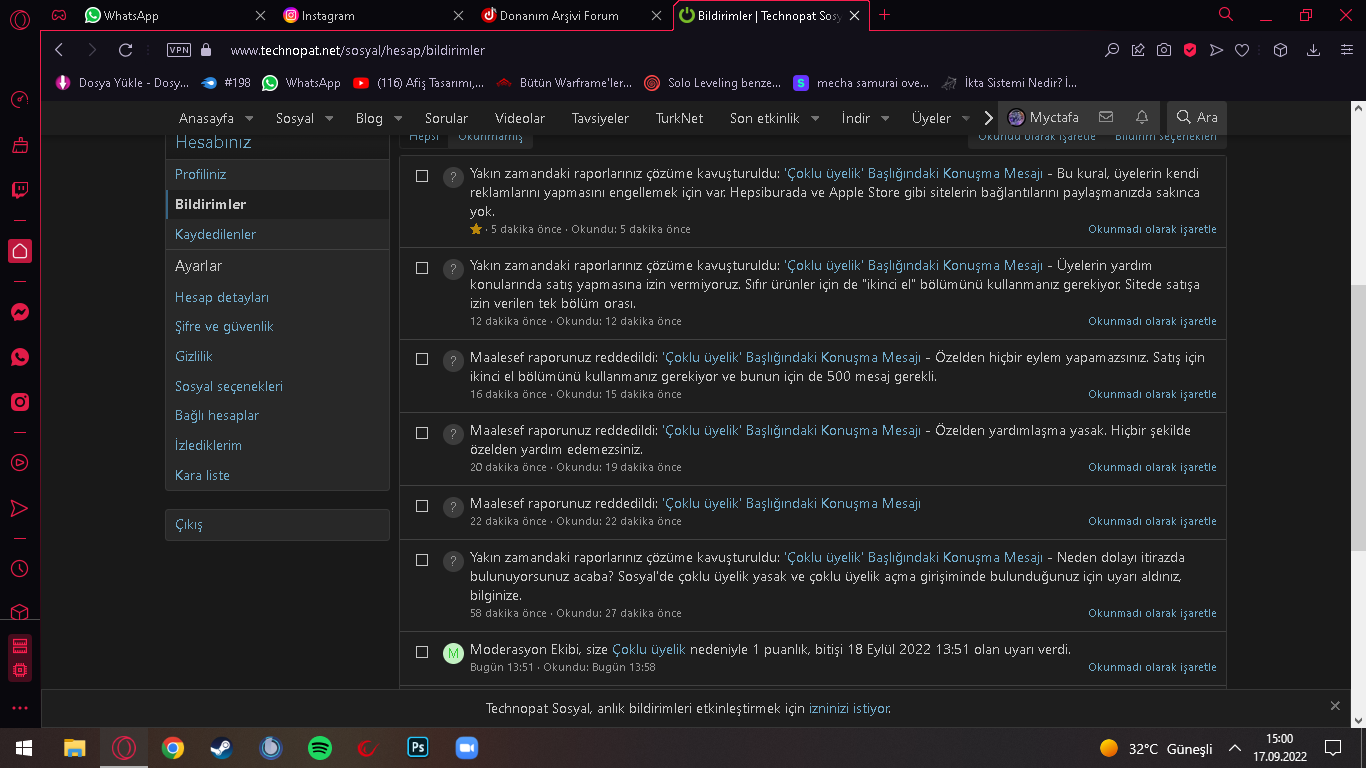Expand the İndir menu dropdown arrow

885,118
